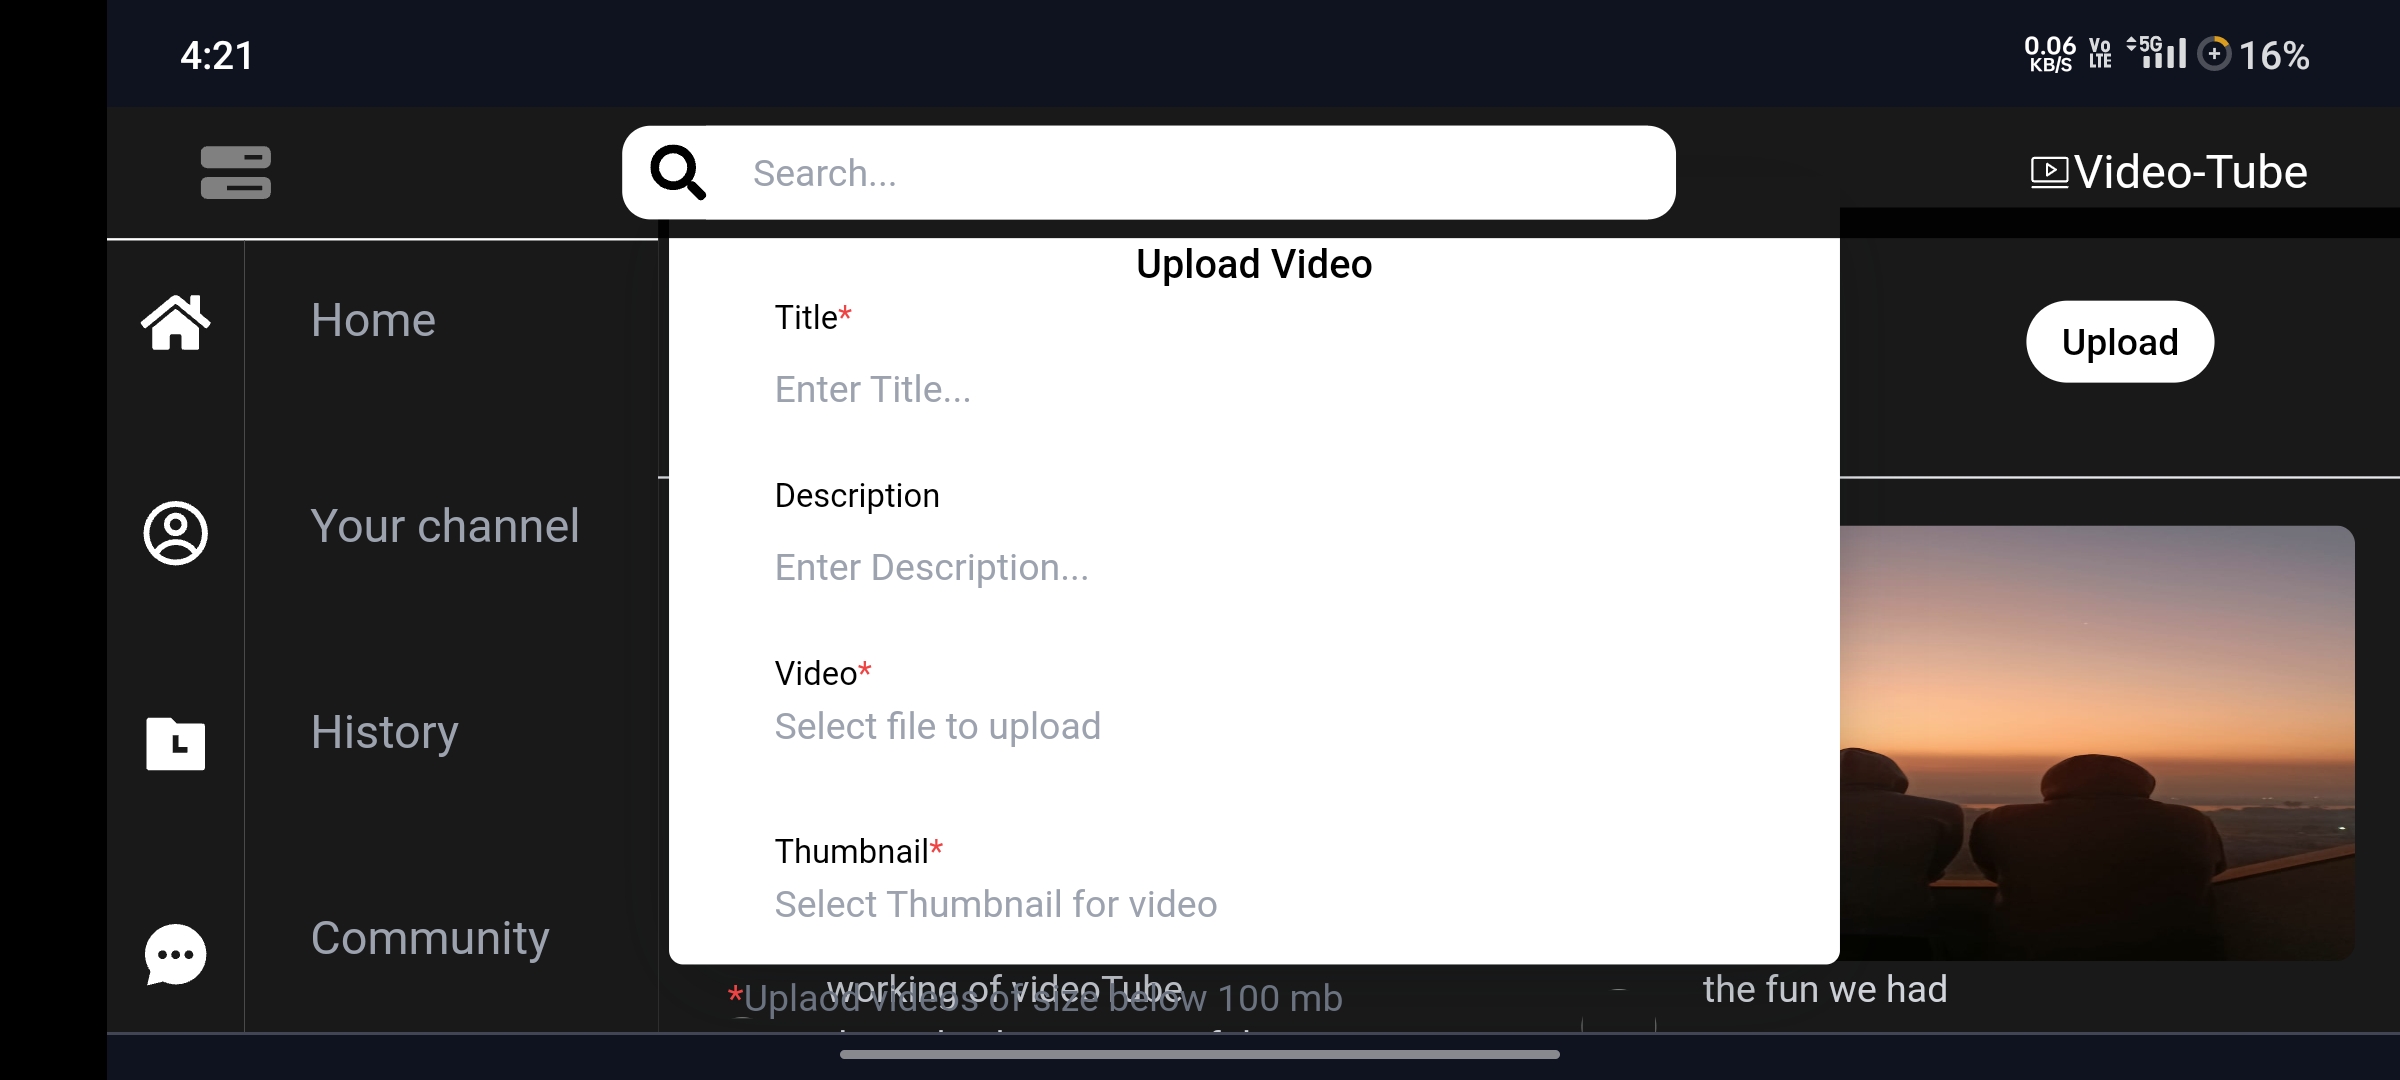The width and height of the screenshot is (2400, 1080).
Task: Go to Home in sidebar
Action: coord(373,320)
